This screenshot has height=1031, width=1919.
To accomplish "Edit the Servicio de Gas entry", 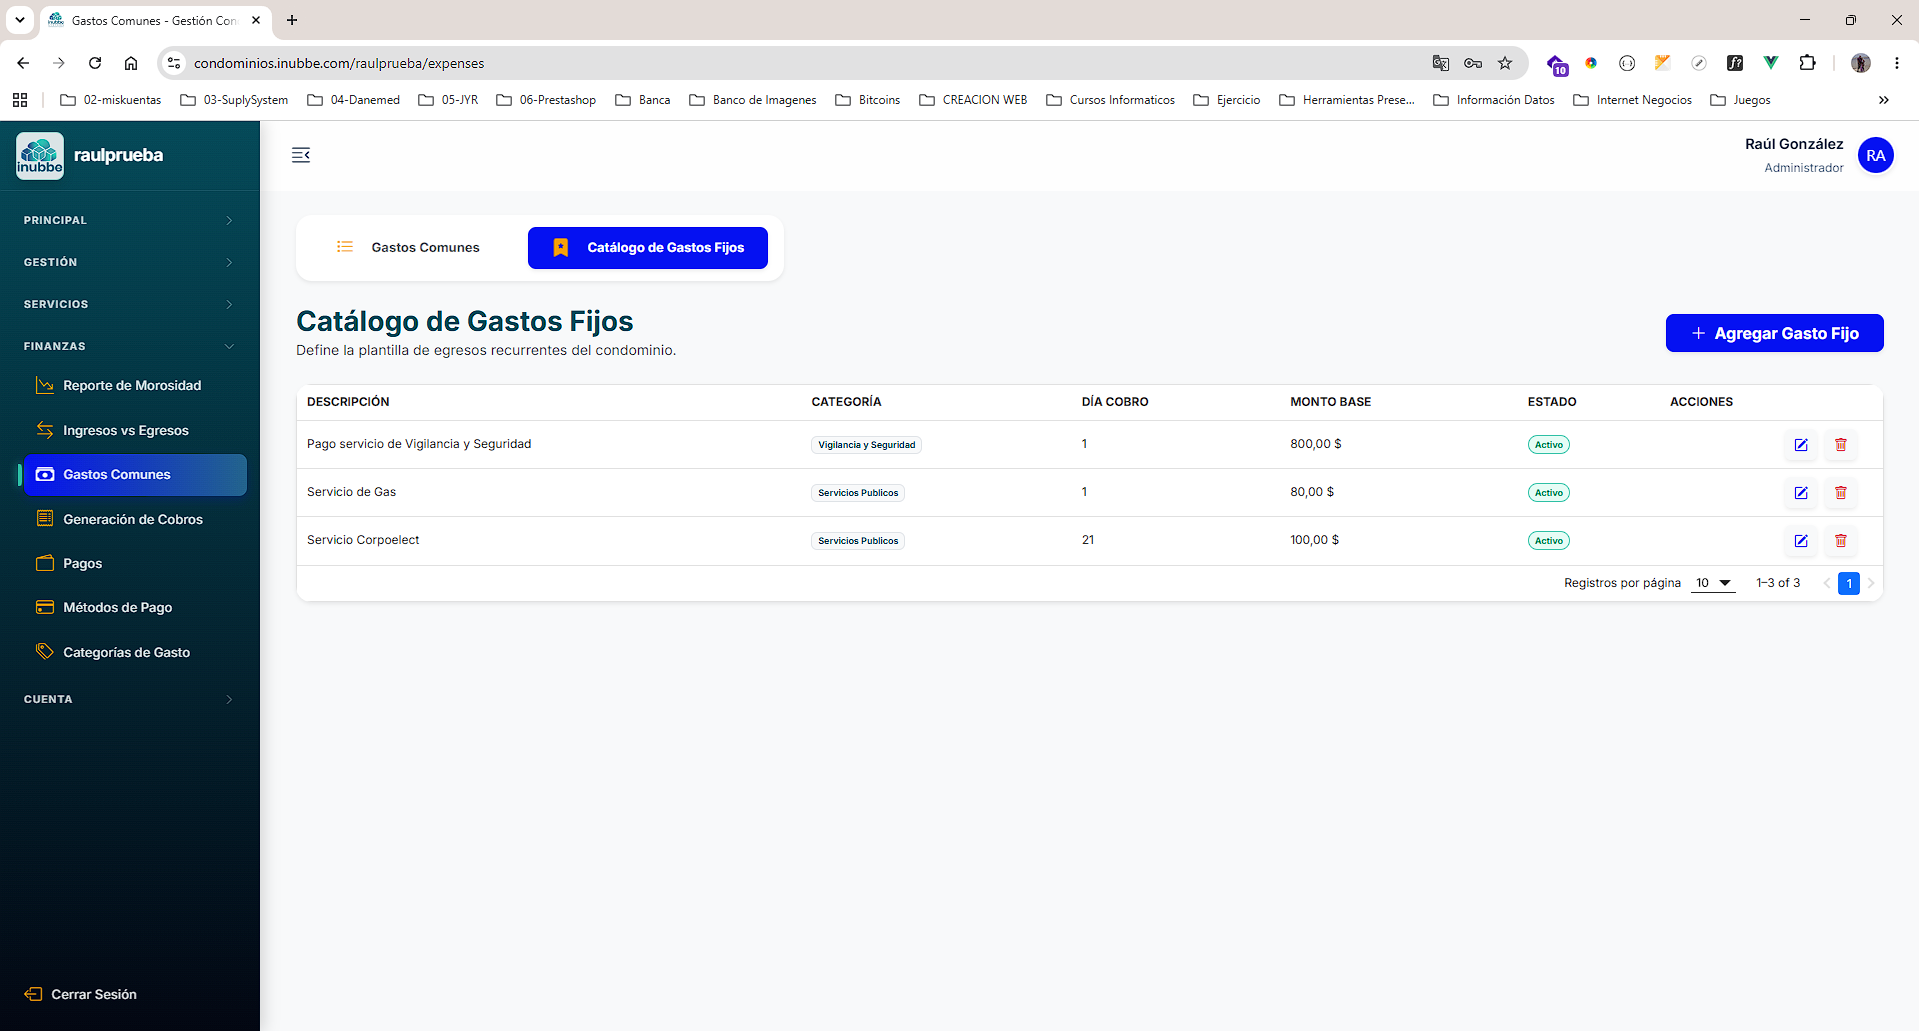I will click(x=1800, y=493).
